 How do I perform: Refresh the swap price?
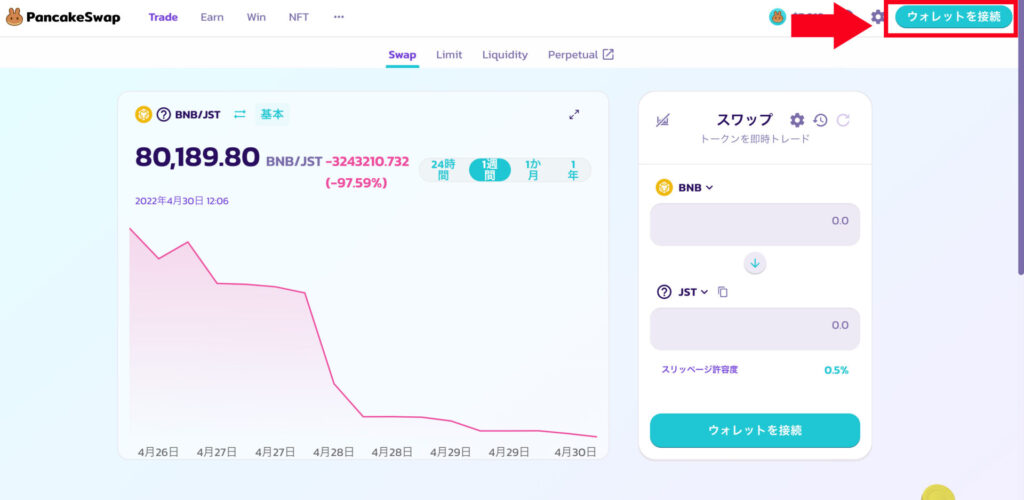843,120
